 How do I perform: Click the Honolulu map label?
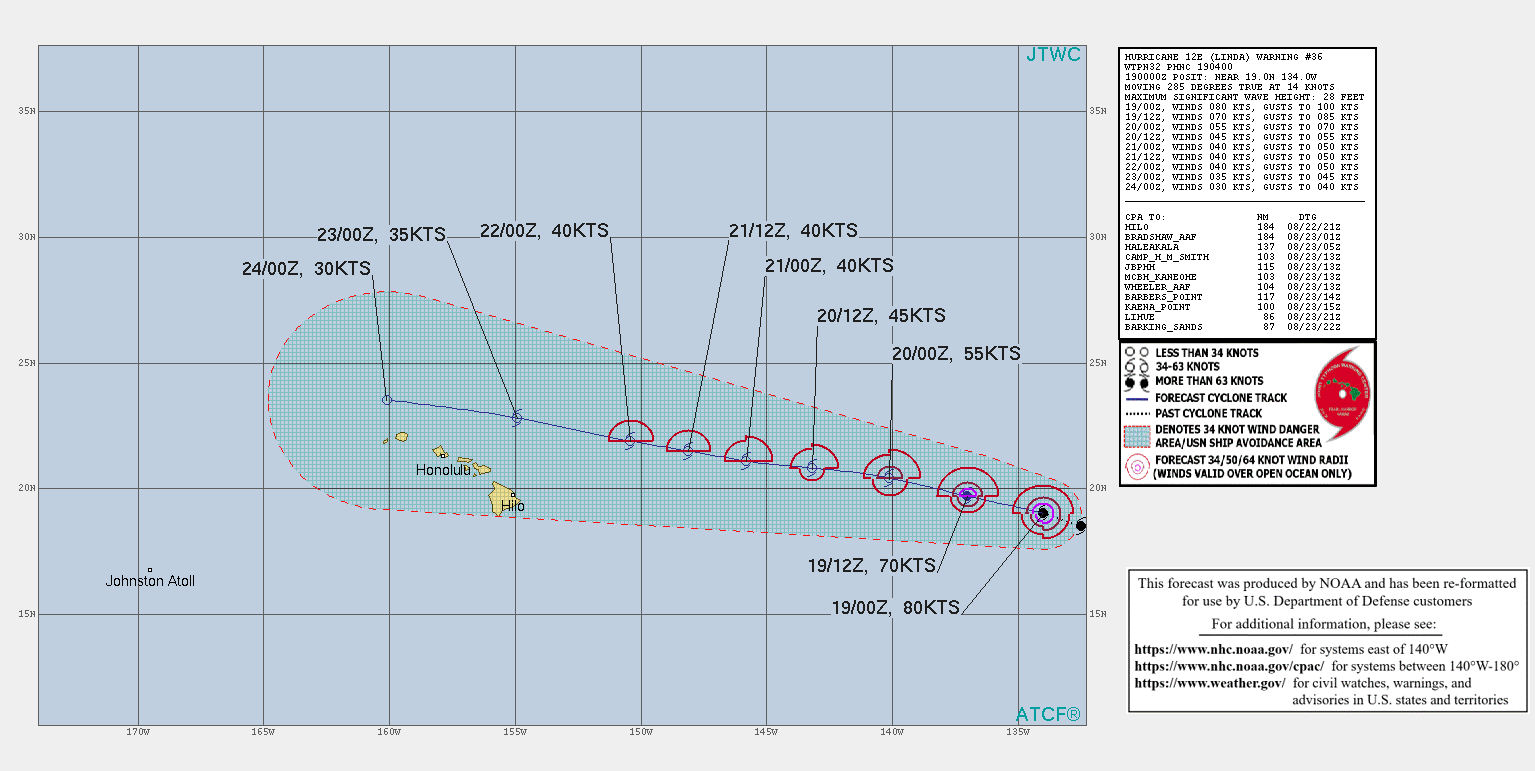443,469
